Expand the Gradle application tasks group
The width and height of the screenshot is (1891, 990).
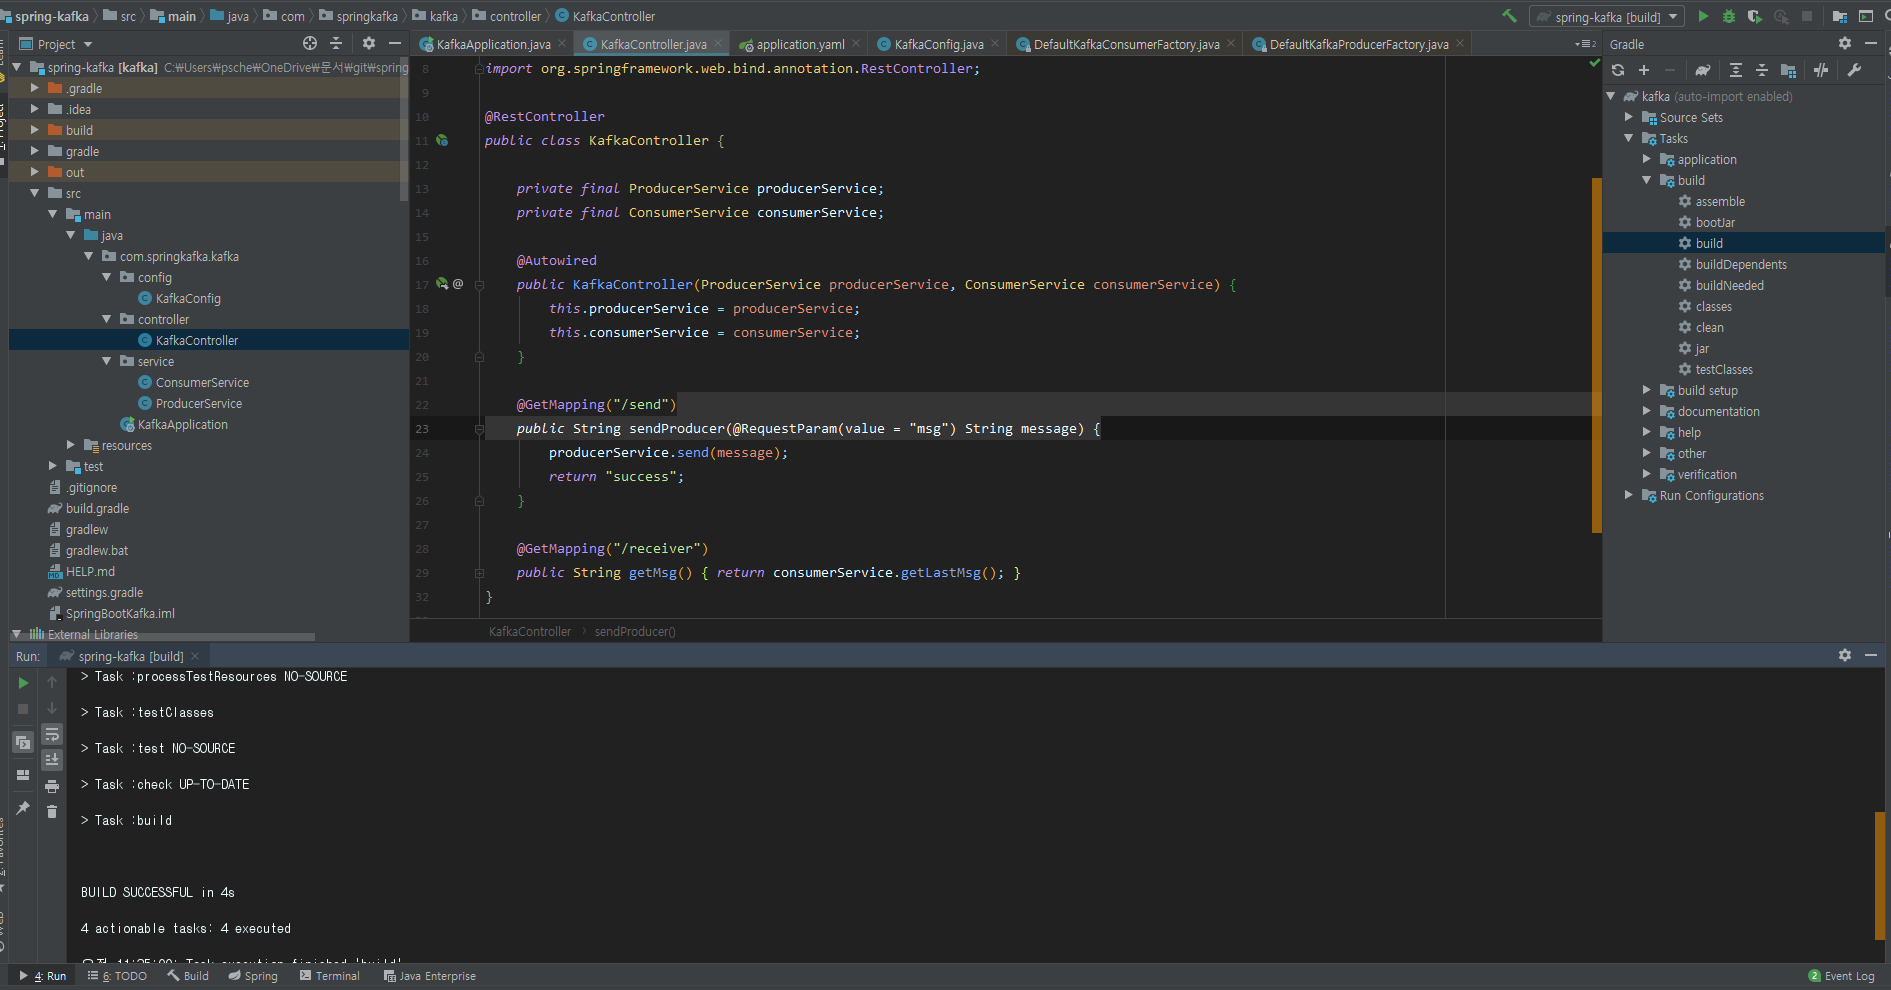[1647, 159]
